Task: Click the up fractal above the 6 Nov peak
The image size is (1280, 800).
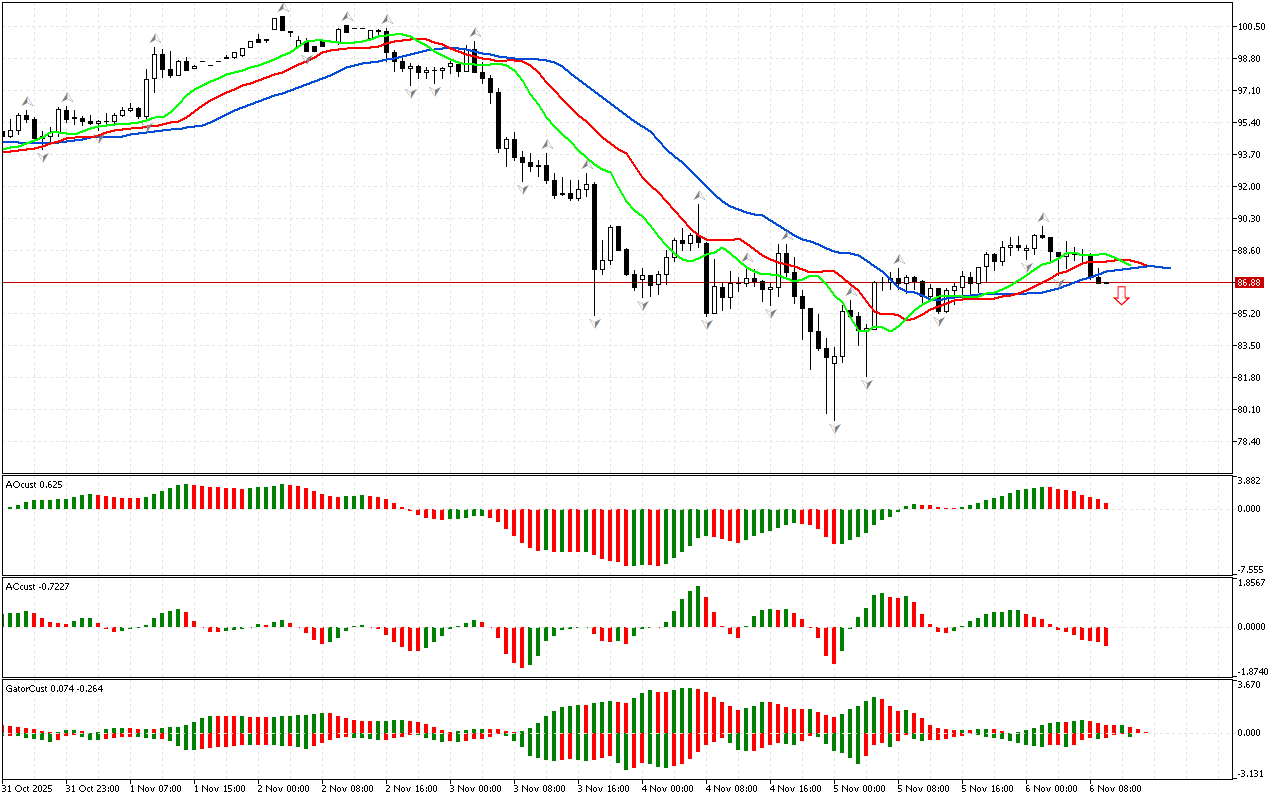Action: pyautogui.click(x=1042, y=216)
